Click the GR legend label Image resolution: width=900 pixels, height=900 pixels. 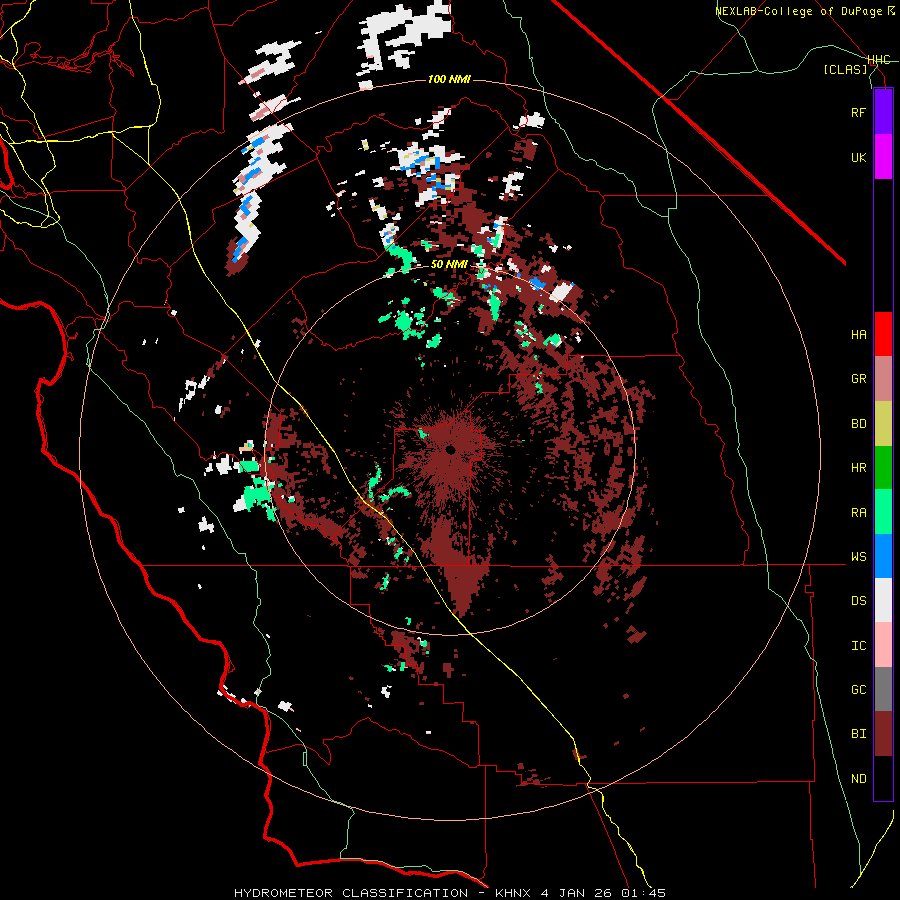coord(858,379)
